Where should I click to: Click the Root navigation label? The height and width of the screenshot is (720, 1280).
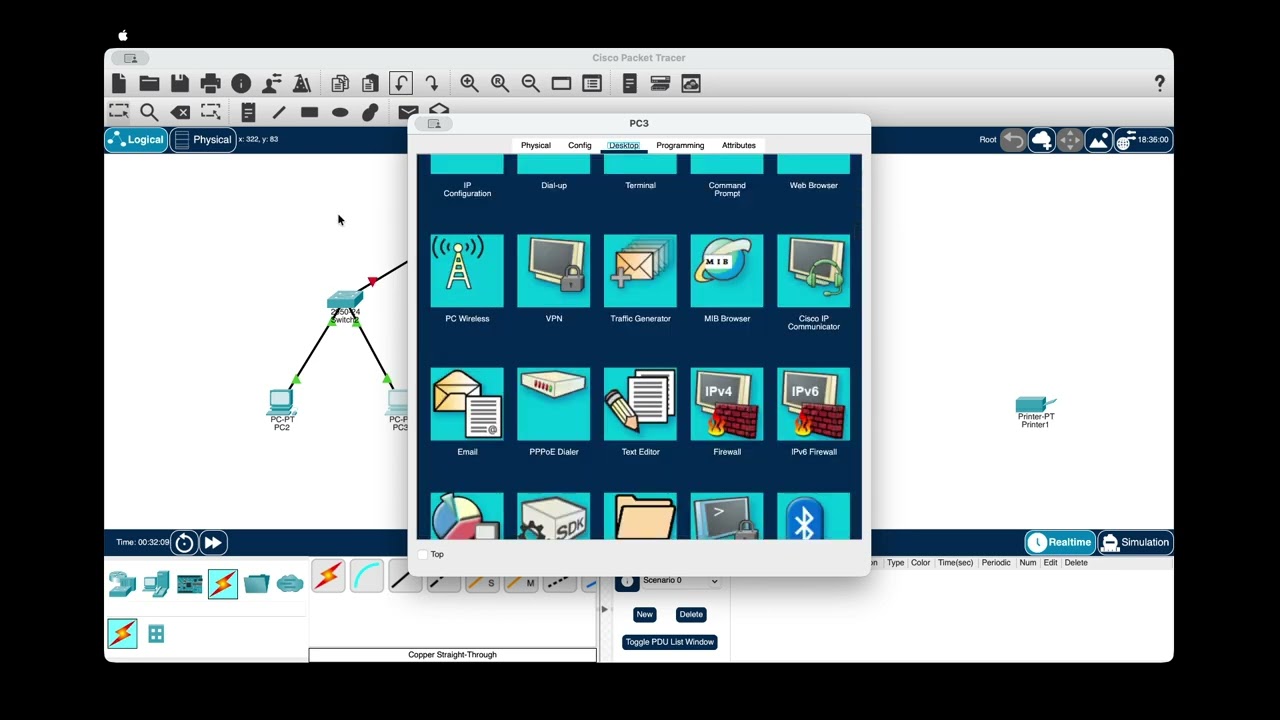988,140
